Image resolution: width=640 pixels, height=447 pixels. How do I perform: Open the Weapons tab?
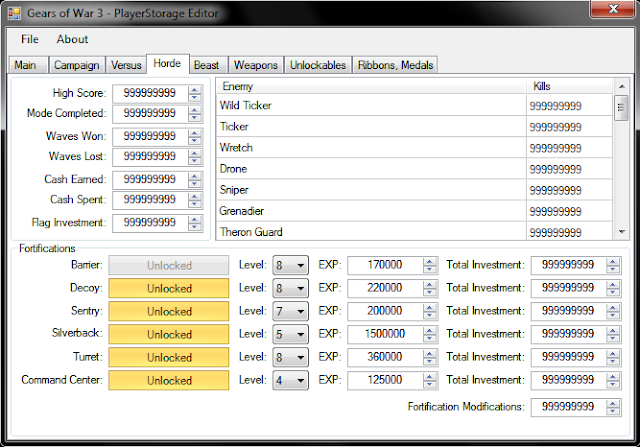(x=256, y=65)
